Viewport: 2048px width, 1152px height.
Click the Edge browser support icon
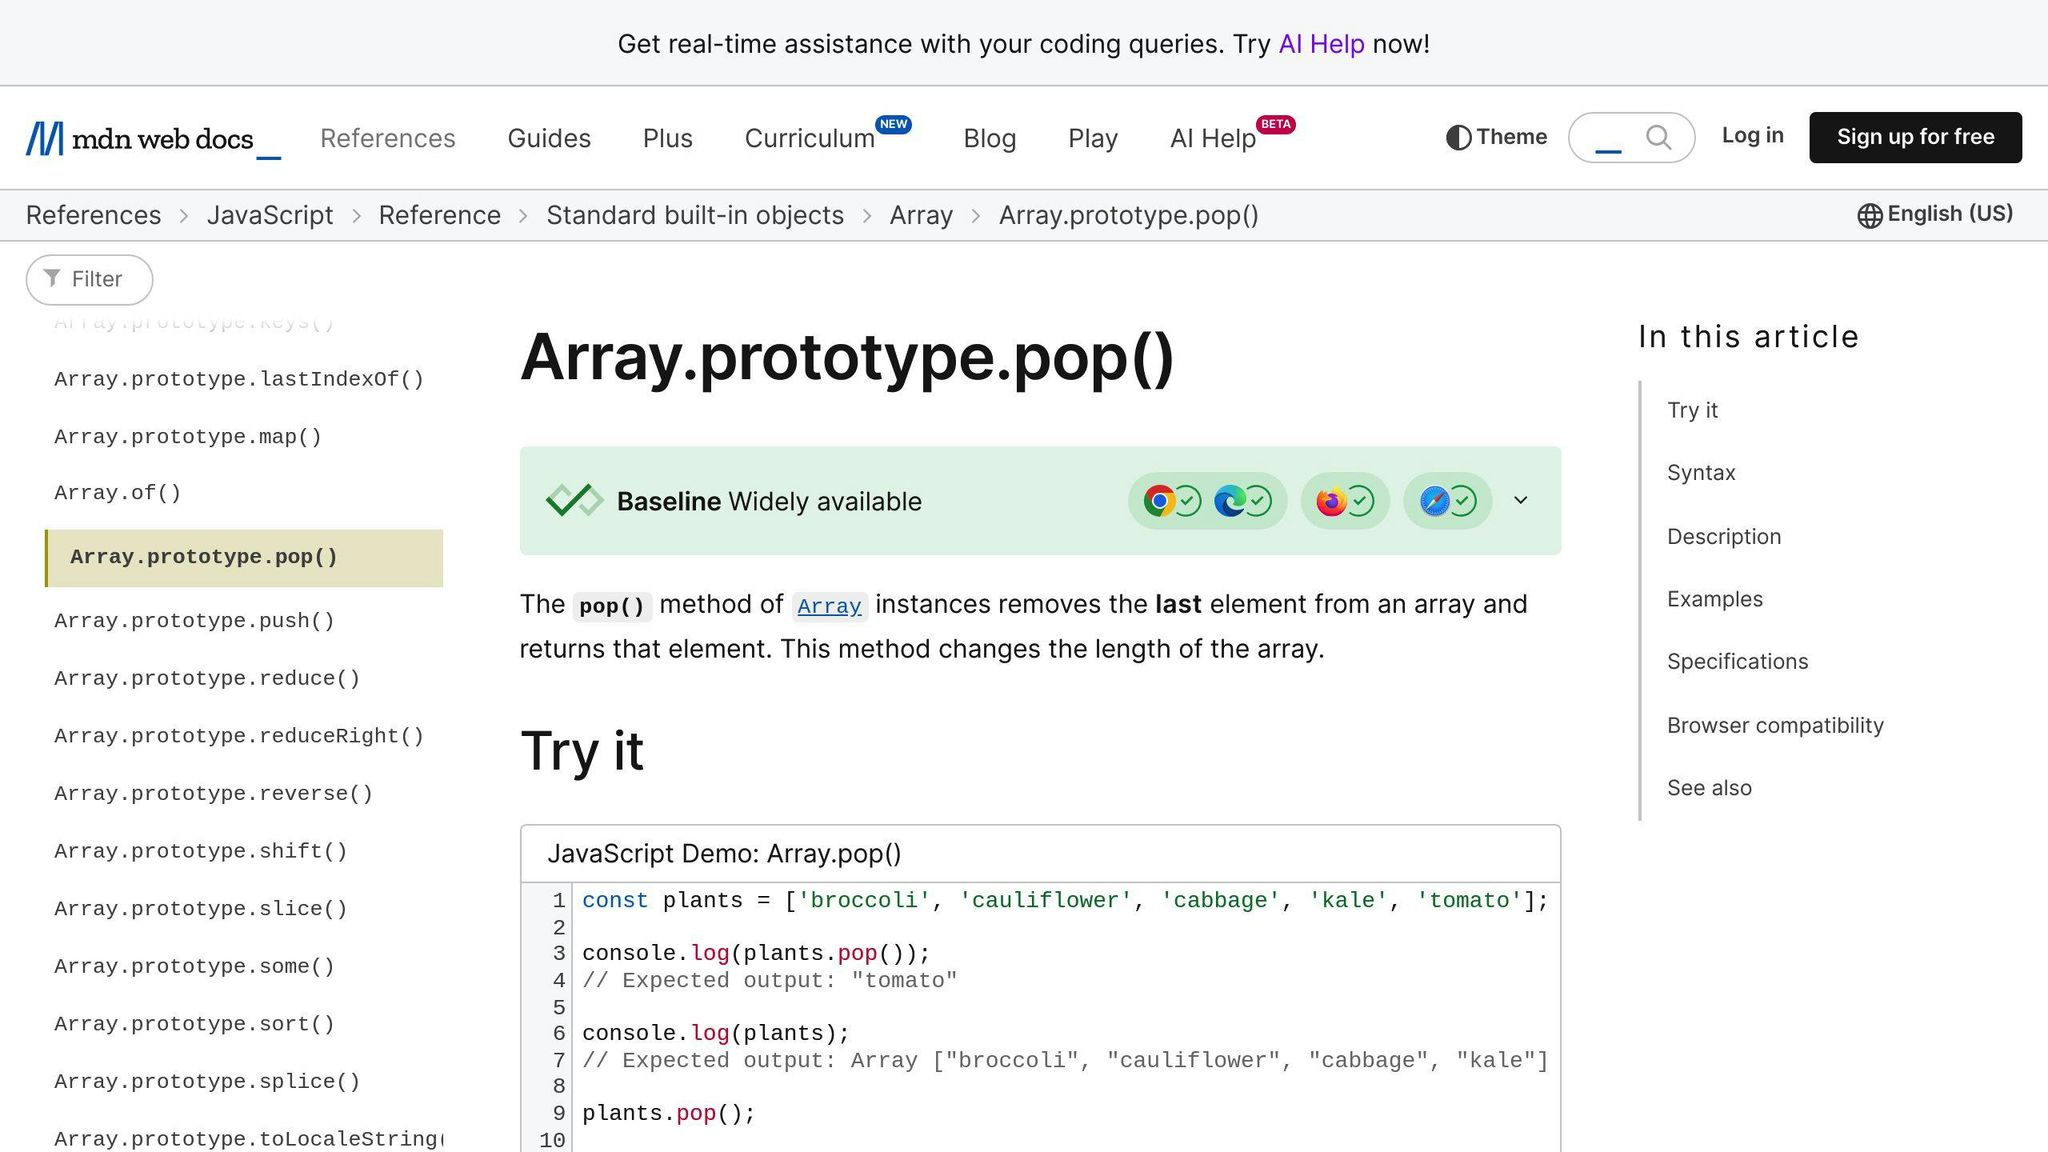[x=1229, y=501]
